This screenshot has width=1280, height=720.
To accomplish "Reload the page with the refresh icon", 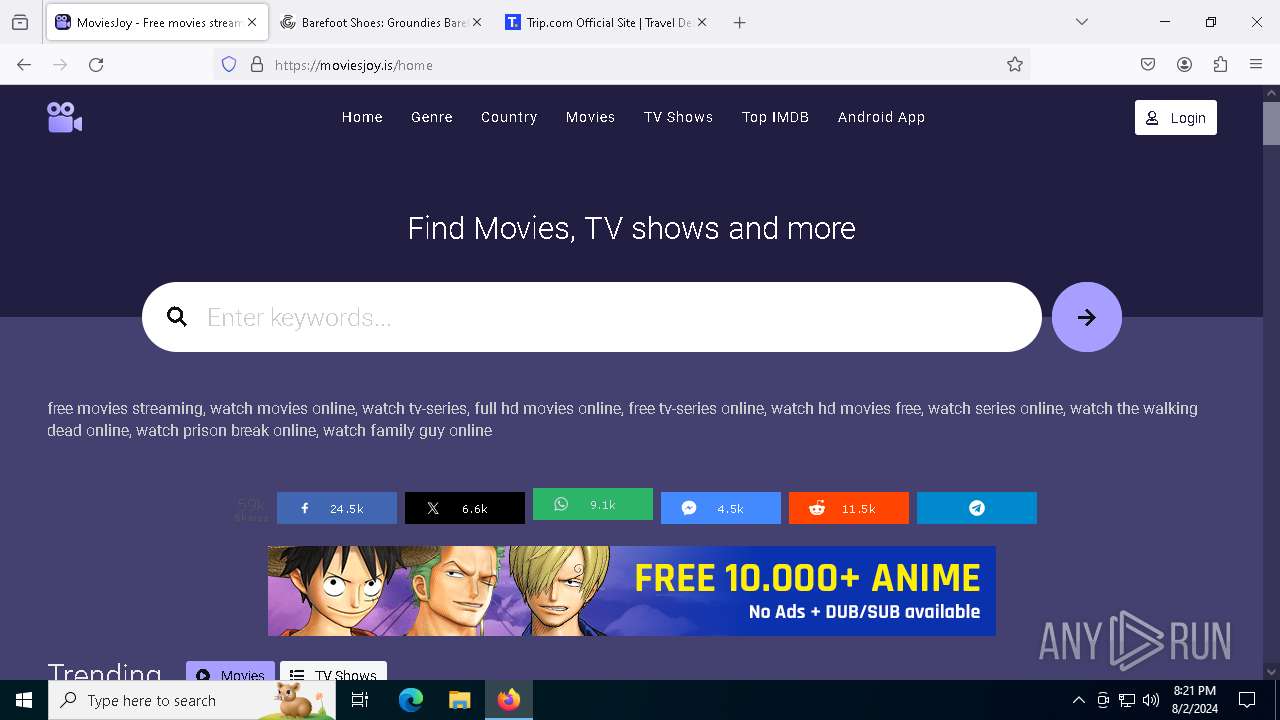I will pyautogui.click(x=96, y=65).
